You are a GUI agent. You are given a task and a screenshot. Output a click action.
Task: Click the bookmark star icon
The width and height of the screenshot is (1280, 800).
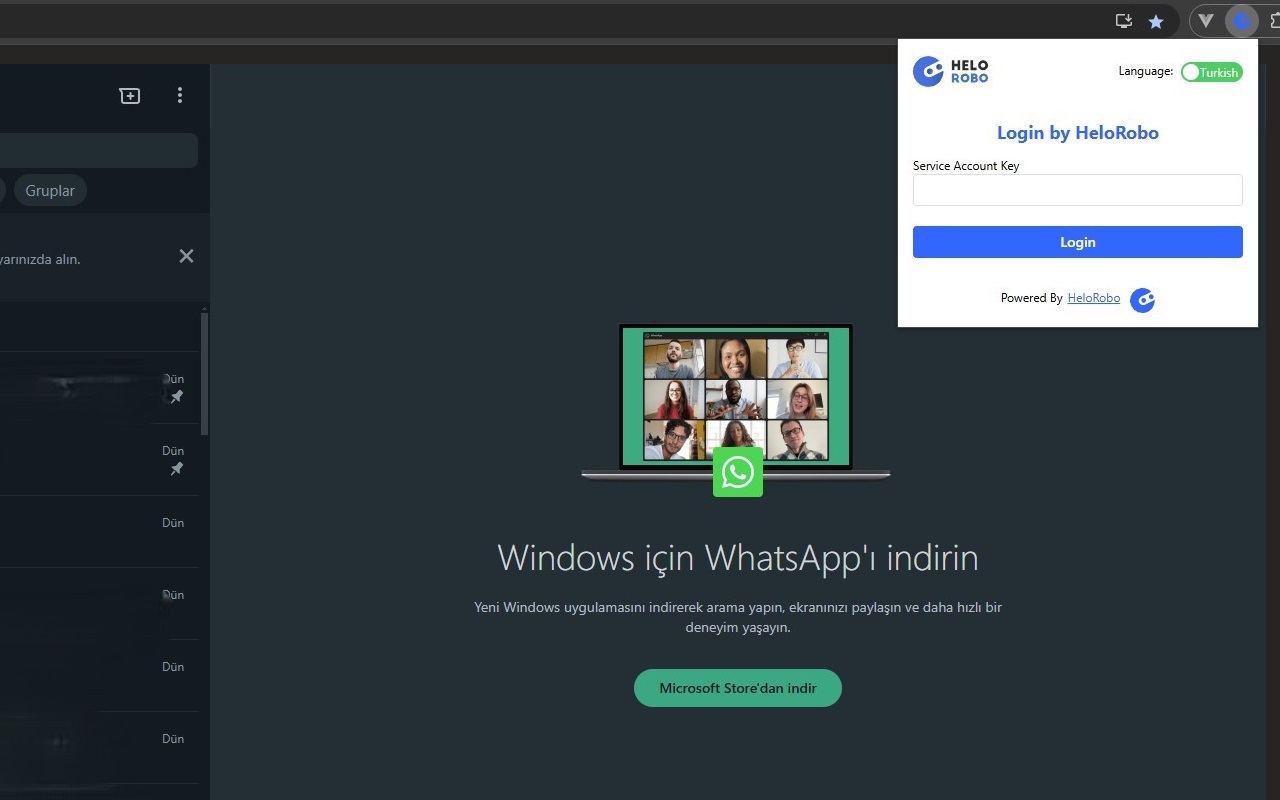pyautogui.click(x=1156, y=21)
